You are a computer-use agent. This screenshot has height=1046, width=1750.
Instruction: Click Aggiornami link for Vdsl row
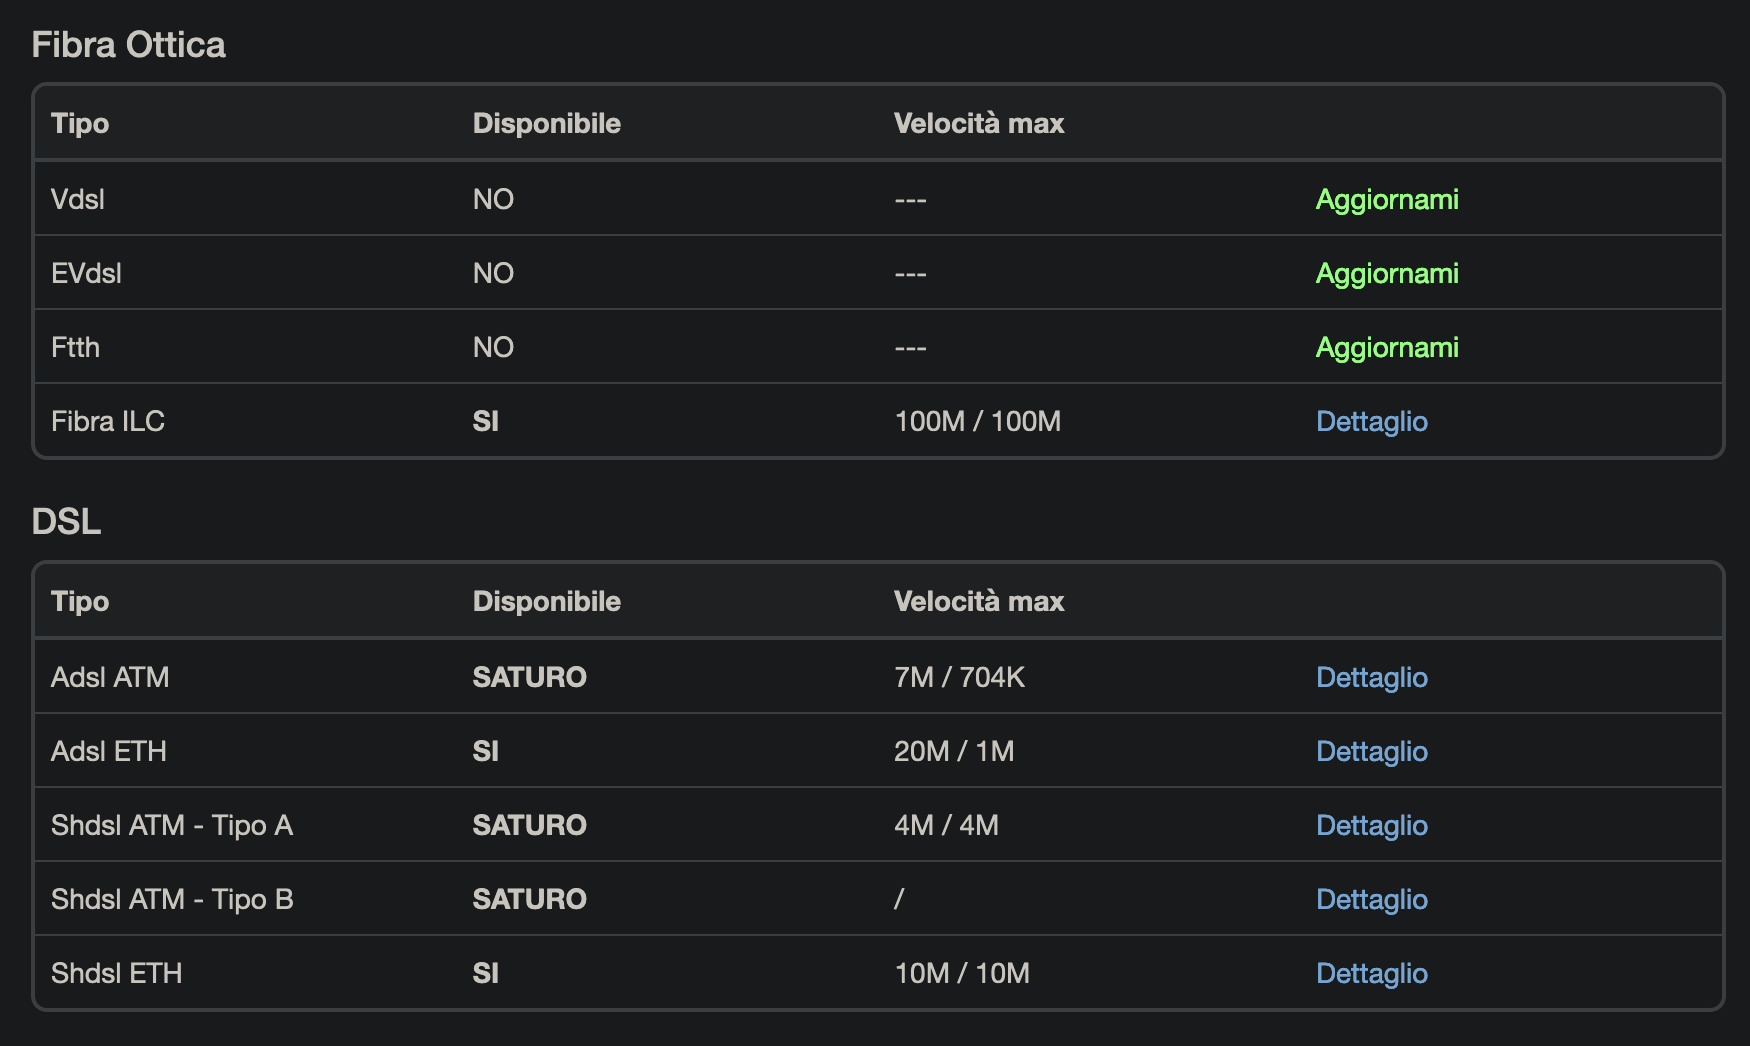[1386, 199]
